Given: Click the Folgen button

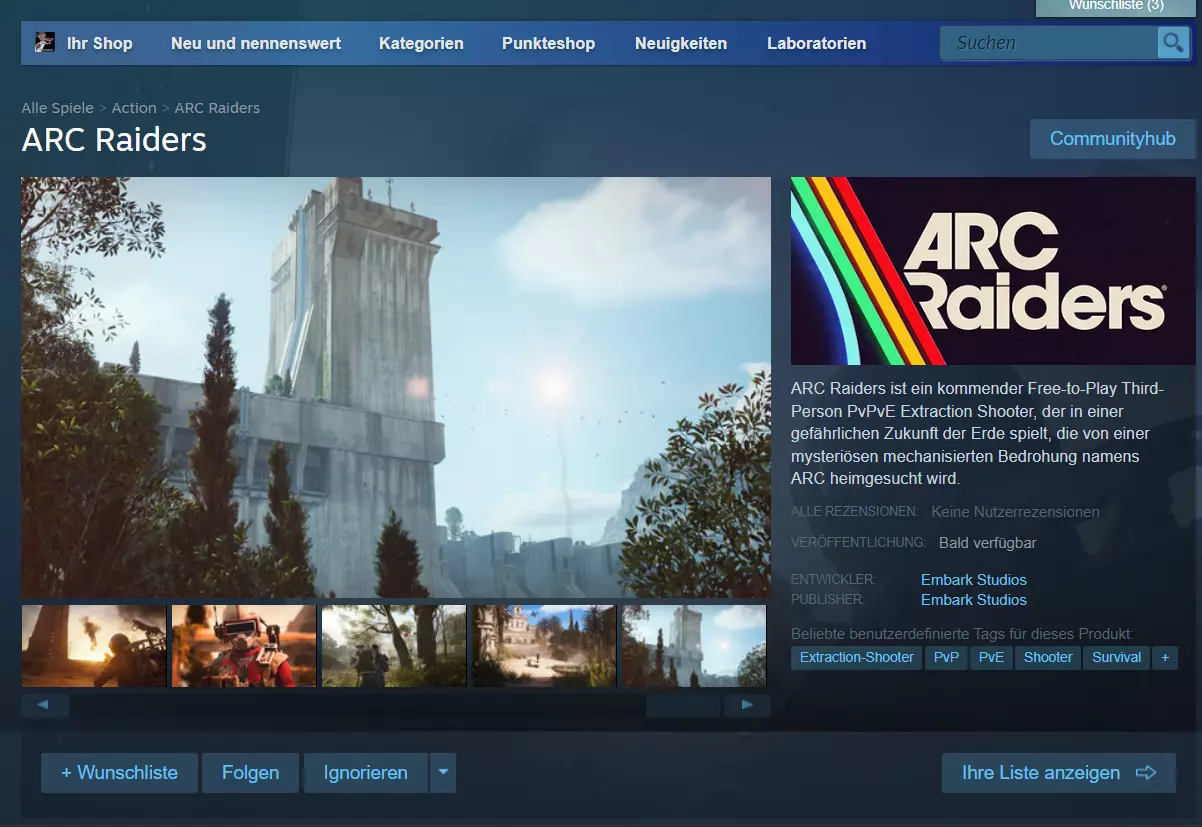Looking at the screenshot, I should coord(250,773).
